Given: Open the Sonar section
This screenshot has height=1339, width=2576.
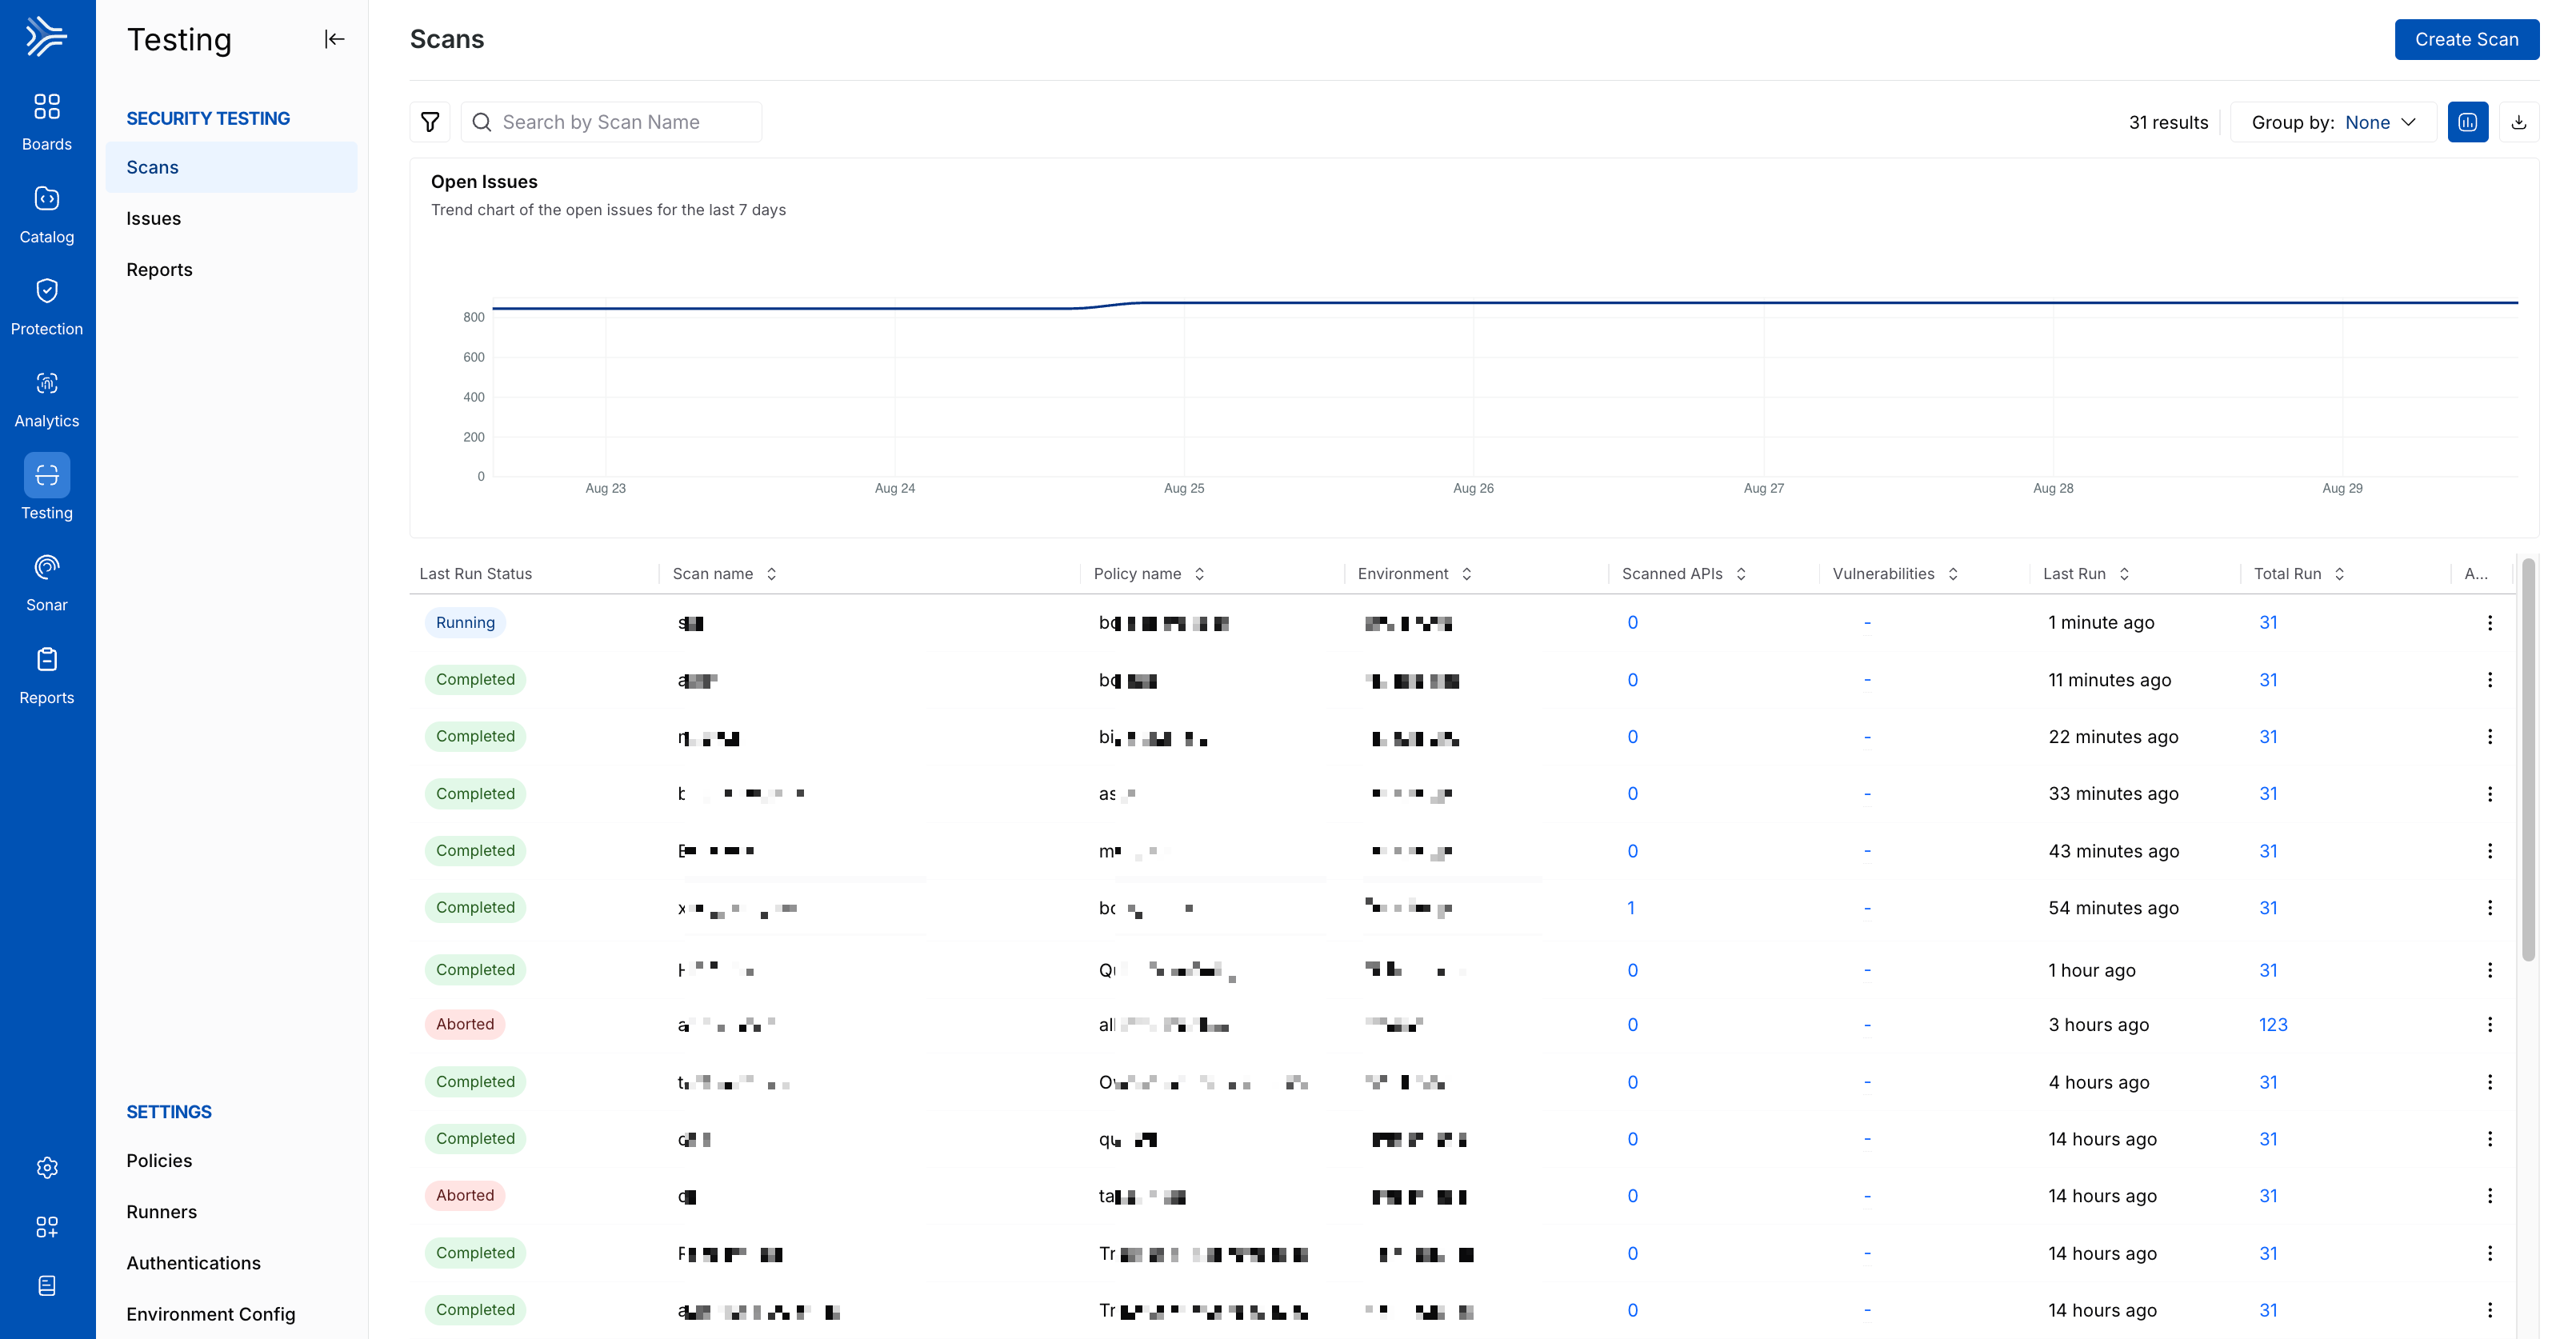Looking at the screenshot, I should [x=47, y=583].
